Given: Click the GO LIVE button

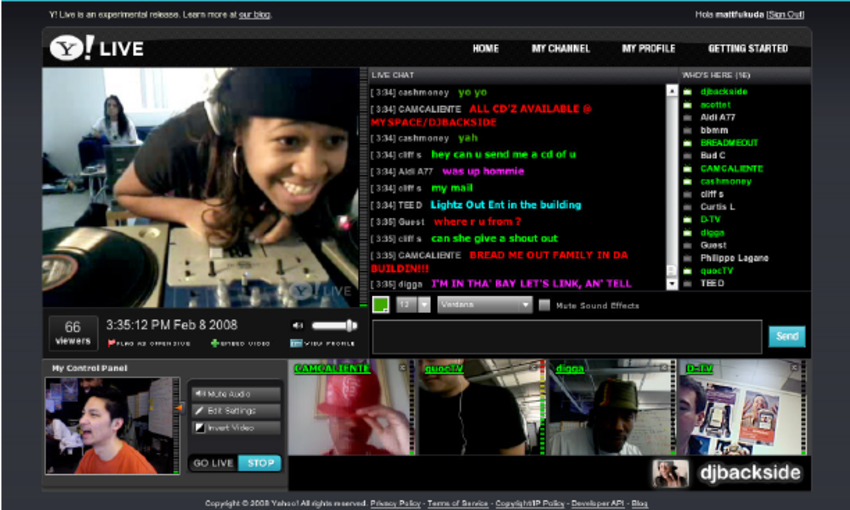Looking at the screenshot, I should click(213, 463).
